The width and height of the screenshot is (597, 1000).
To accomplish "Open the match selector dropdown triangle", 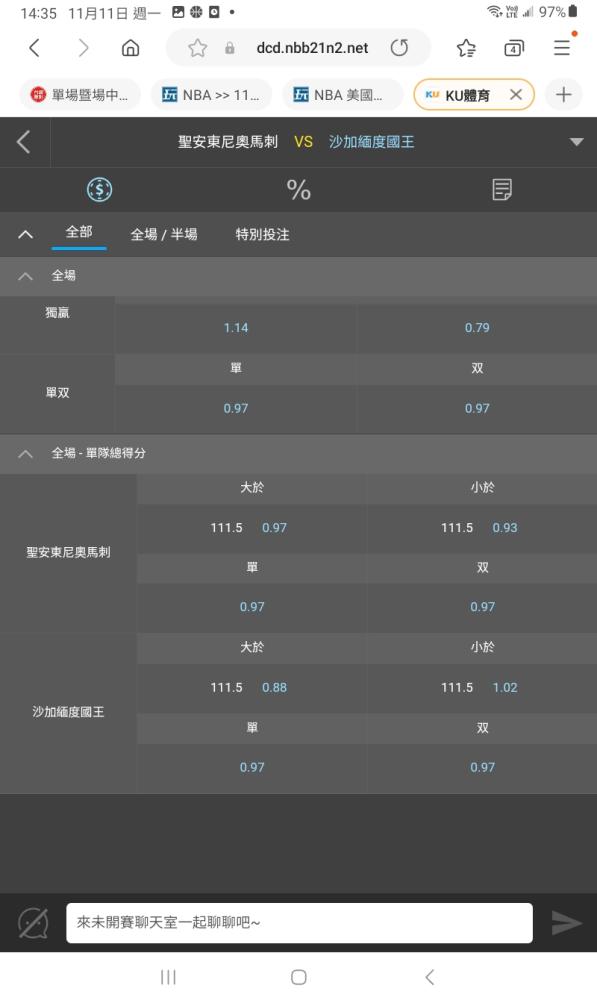I will click(x=577, y=142).
